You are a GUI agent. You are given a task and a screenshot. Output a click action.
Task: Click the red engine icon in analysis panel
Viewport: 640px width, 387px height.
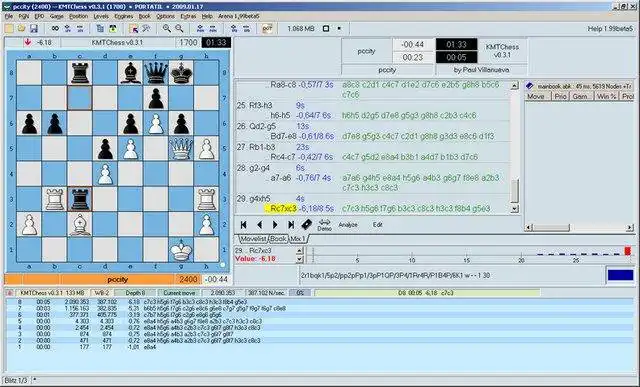pos(10,293)
